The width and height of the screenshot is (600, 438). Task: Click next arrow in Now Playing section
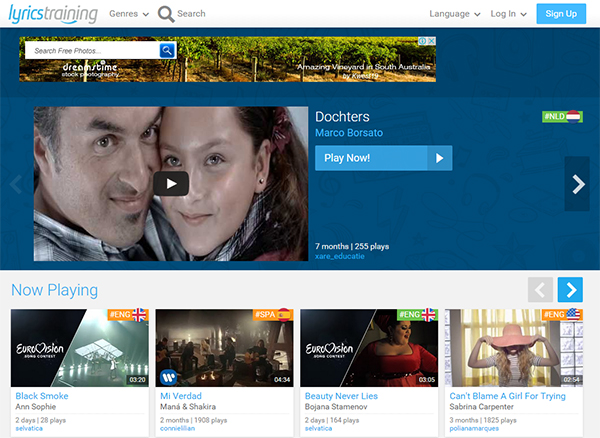(570, 290)
